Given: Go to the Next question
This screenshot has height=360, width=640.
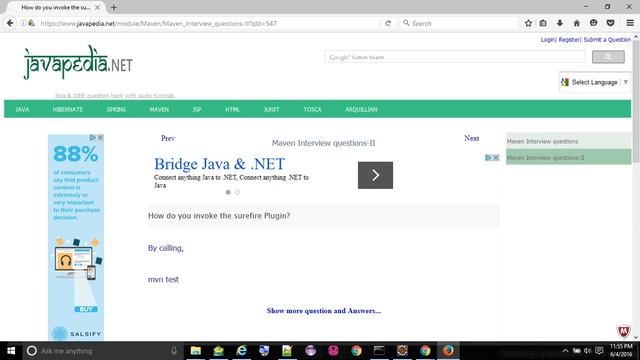Looking at the screenshot, I should tap(471, 138).
